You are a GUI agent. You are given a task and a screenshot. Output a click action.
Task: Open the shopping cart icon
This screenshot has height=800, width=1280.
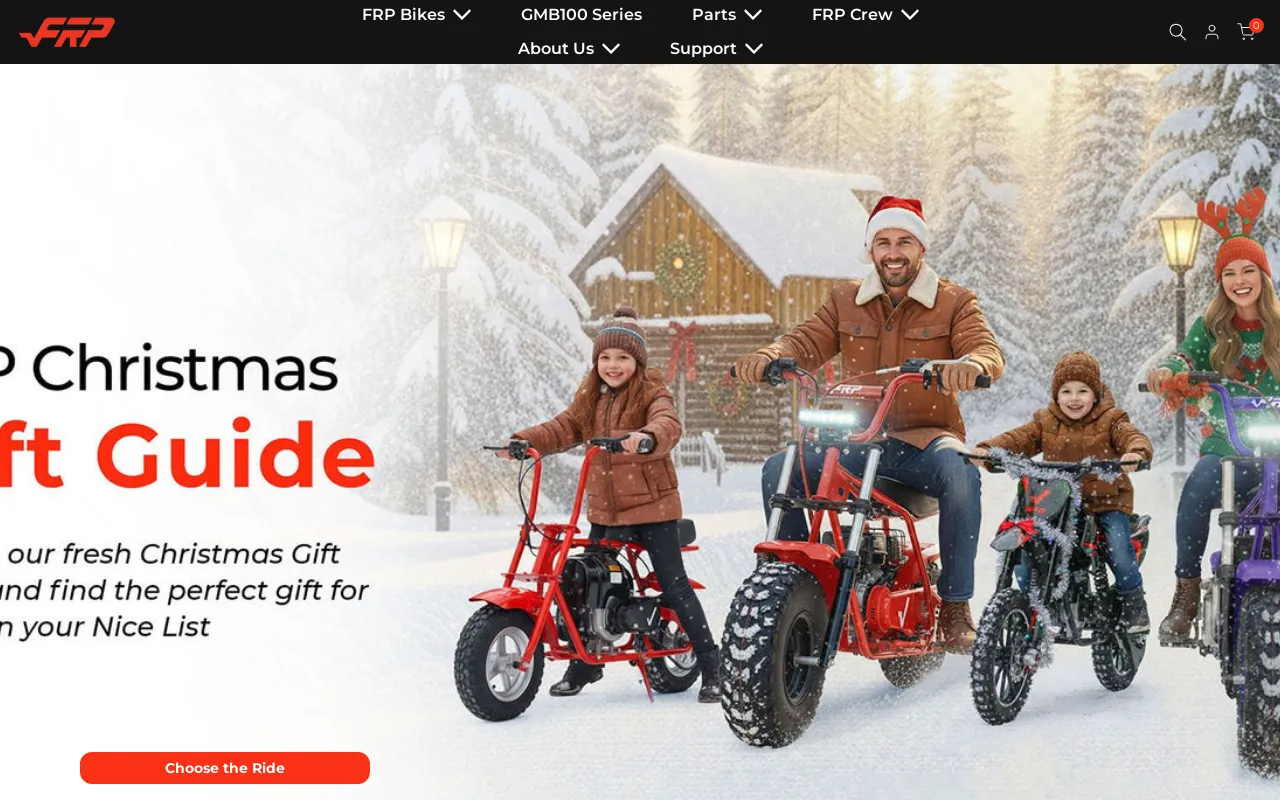click(x=1245, y=32)
